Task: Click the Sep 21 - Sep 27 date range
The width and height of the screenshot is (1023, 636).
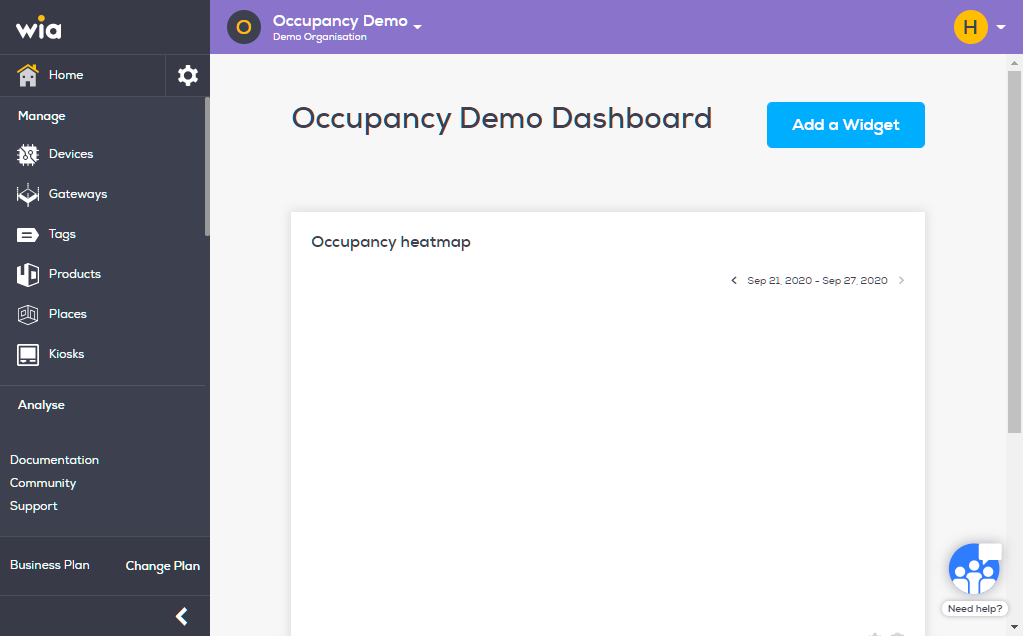Action: click(x=817, y=280)
